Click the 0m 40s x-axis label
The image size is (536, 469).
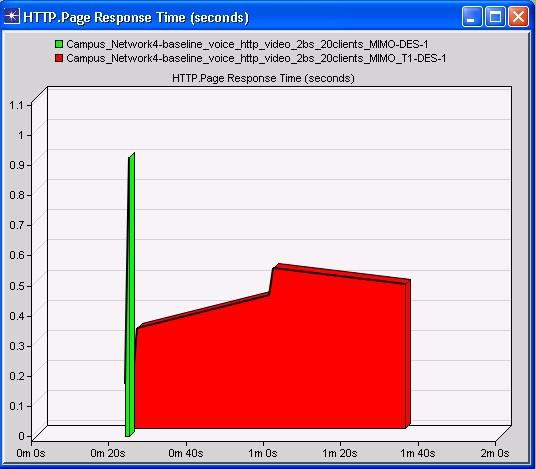(186, 453)
